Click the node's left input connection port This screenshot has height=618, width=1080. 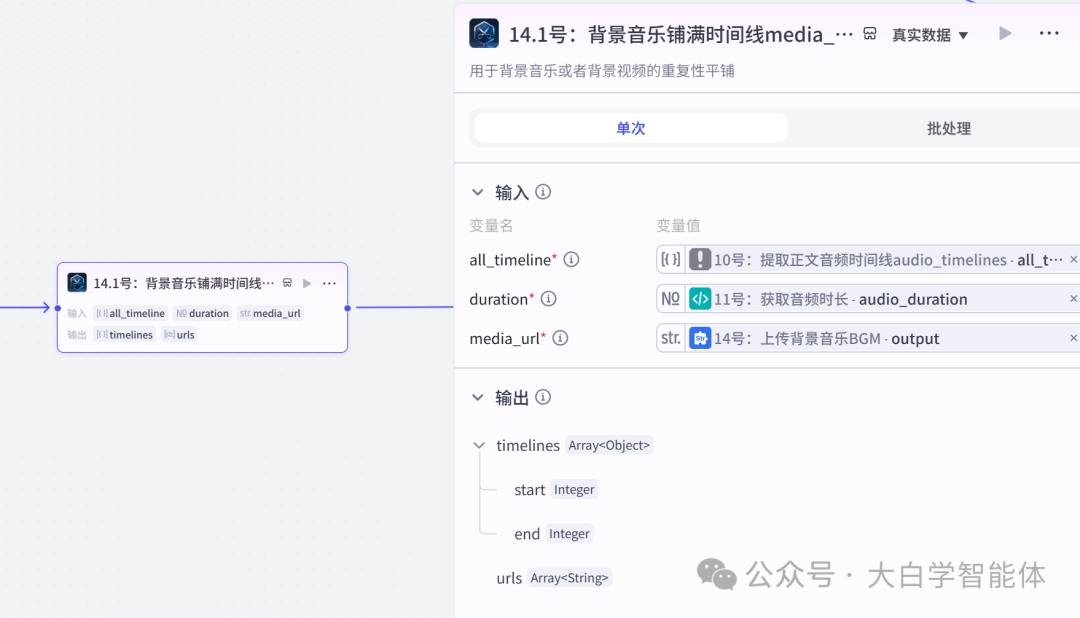58,308
